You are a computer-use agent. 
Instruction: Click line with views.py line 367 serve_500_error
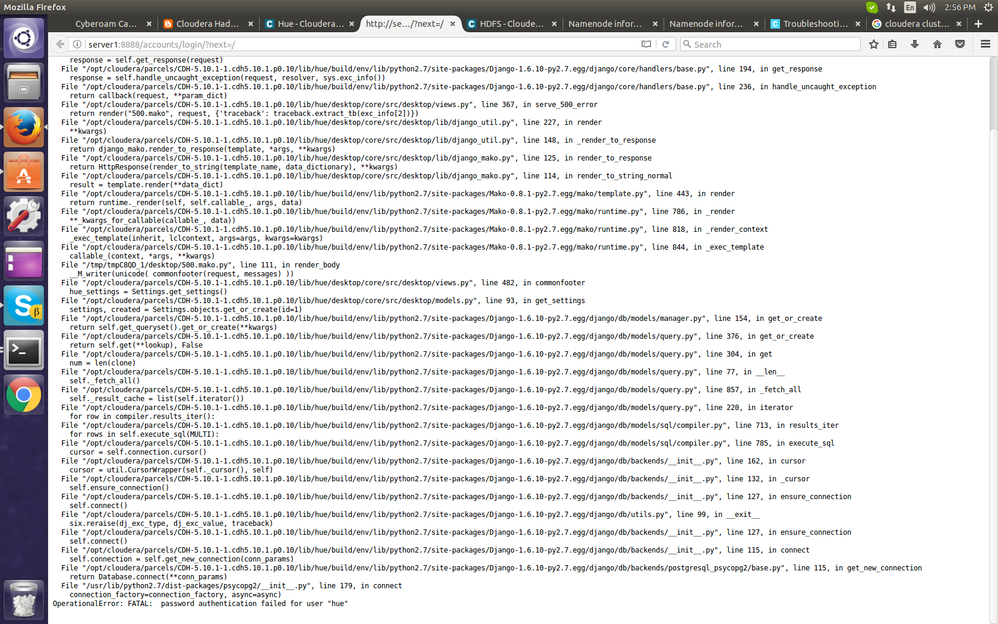click(329, 104)
